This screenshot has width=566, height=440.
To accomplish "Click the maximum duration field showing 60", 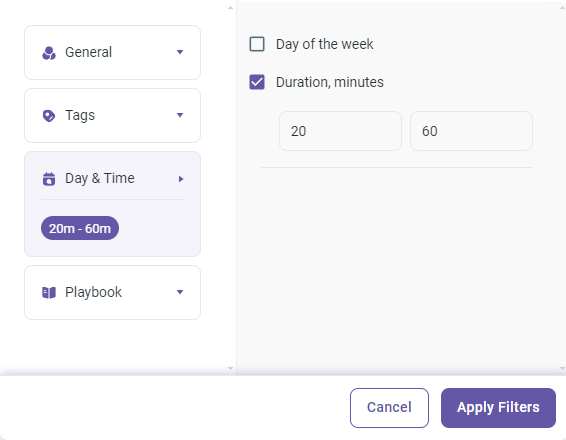I will click(471, 131).
